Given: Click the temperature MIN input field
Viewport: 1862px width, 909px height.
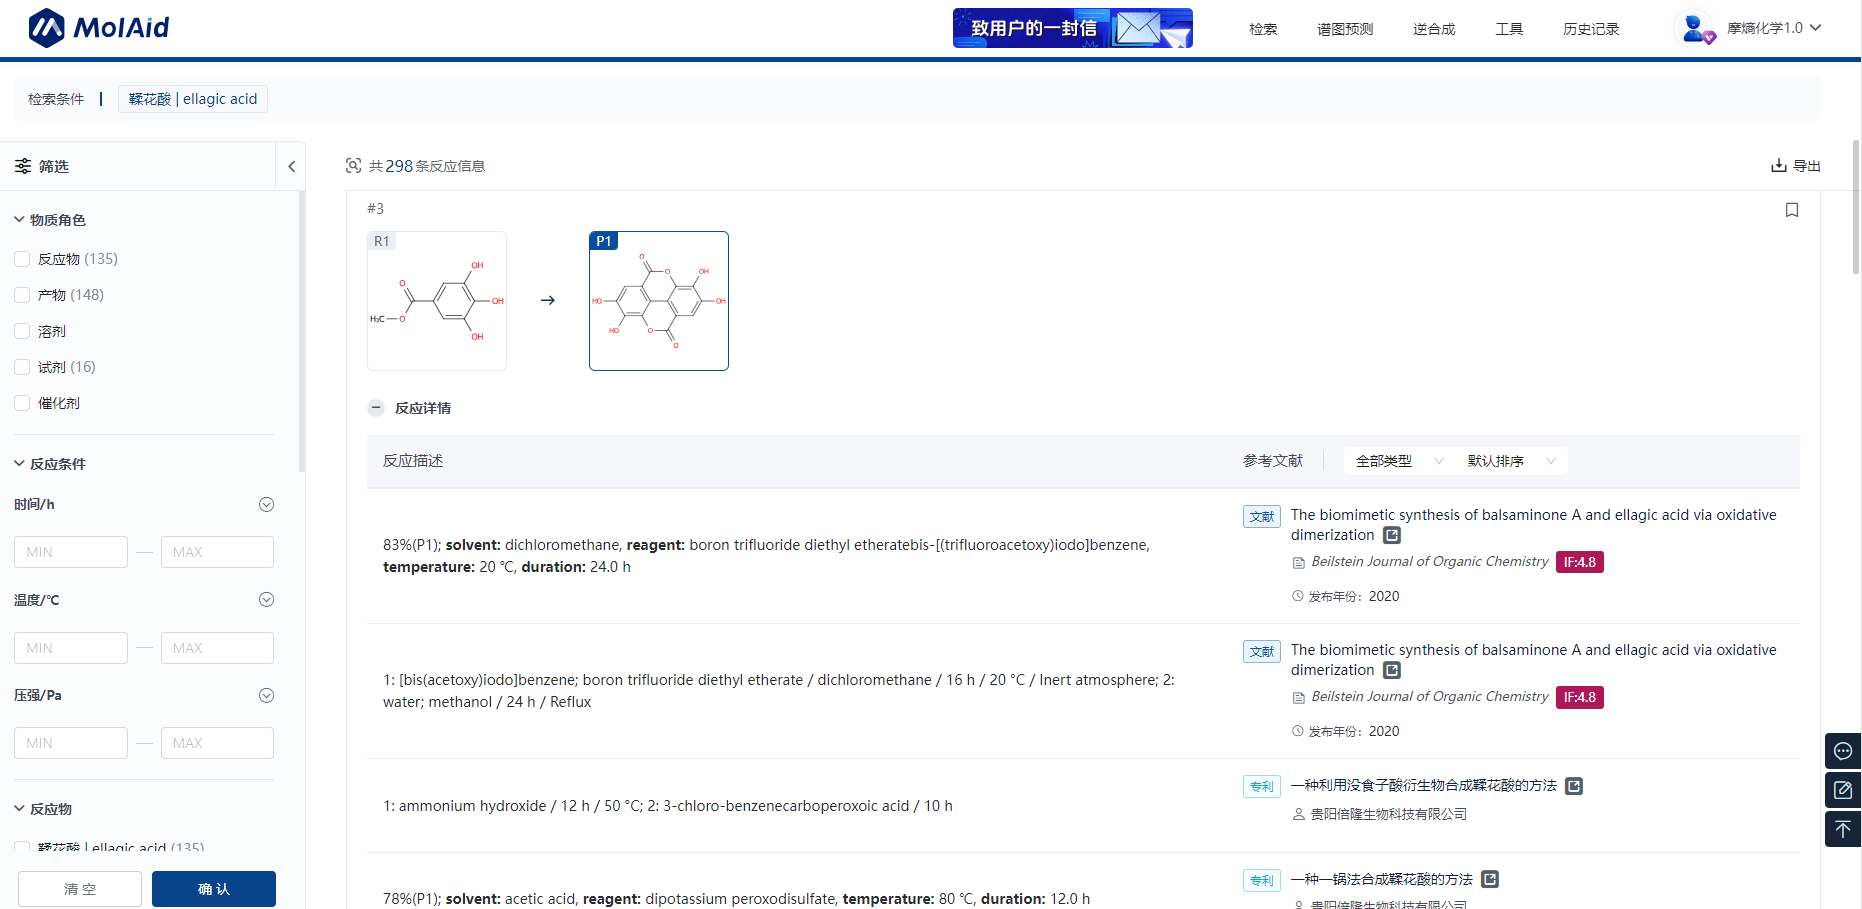Looking at the screenshot, I should 71,648.
